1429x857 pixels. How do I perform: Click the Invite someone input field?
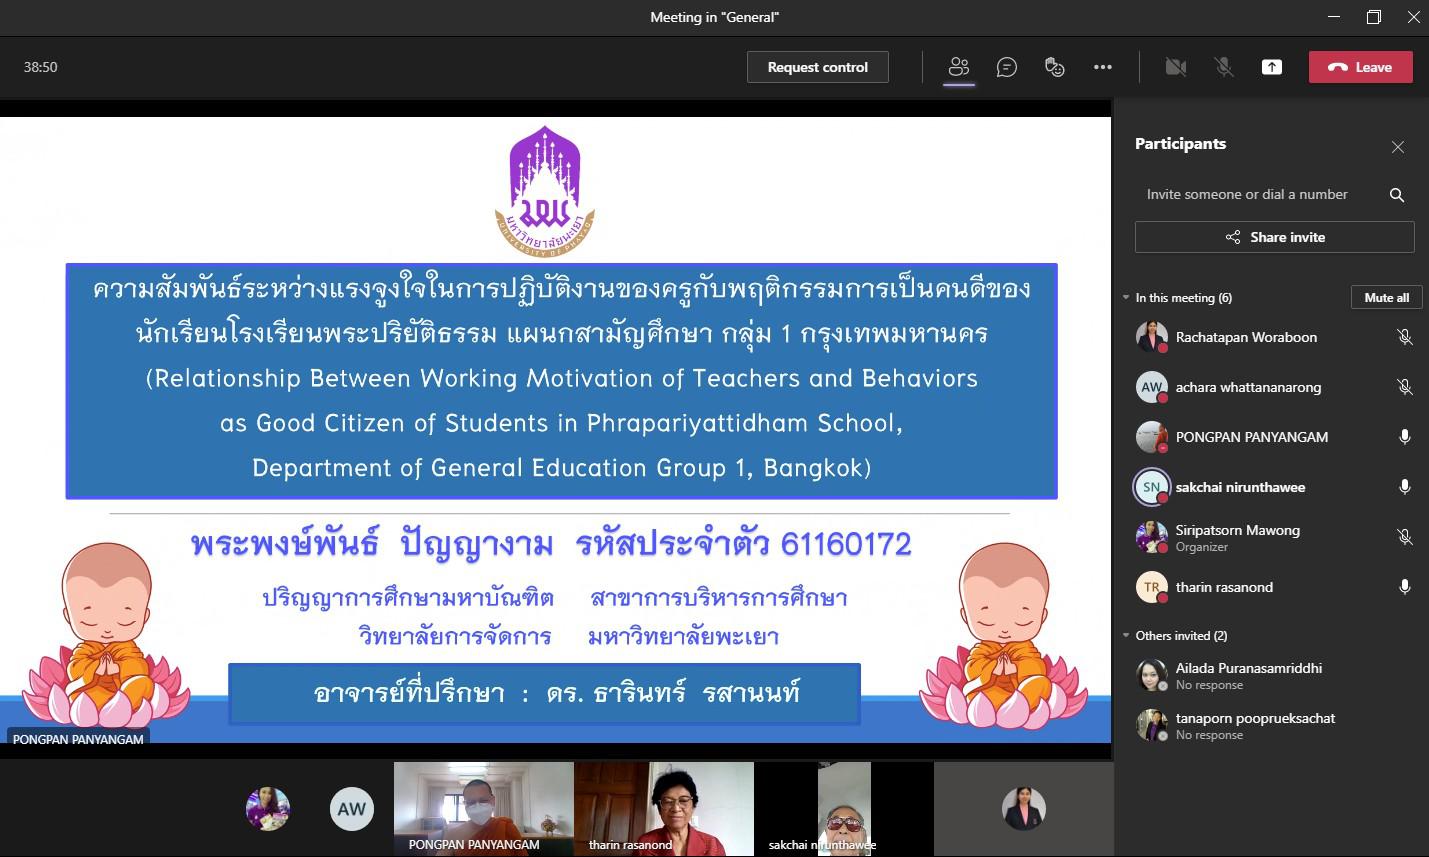point(1255,195)
